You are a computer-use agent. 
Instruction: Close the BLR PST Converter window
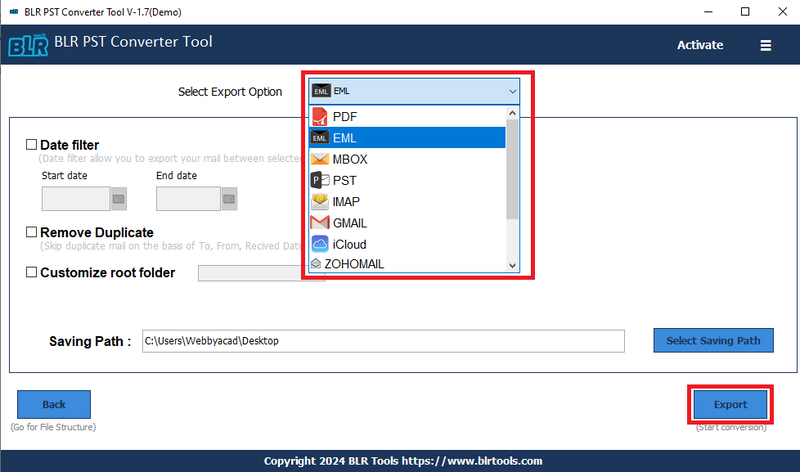pyautogui.click(x=783, y=12)
